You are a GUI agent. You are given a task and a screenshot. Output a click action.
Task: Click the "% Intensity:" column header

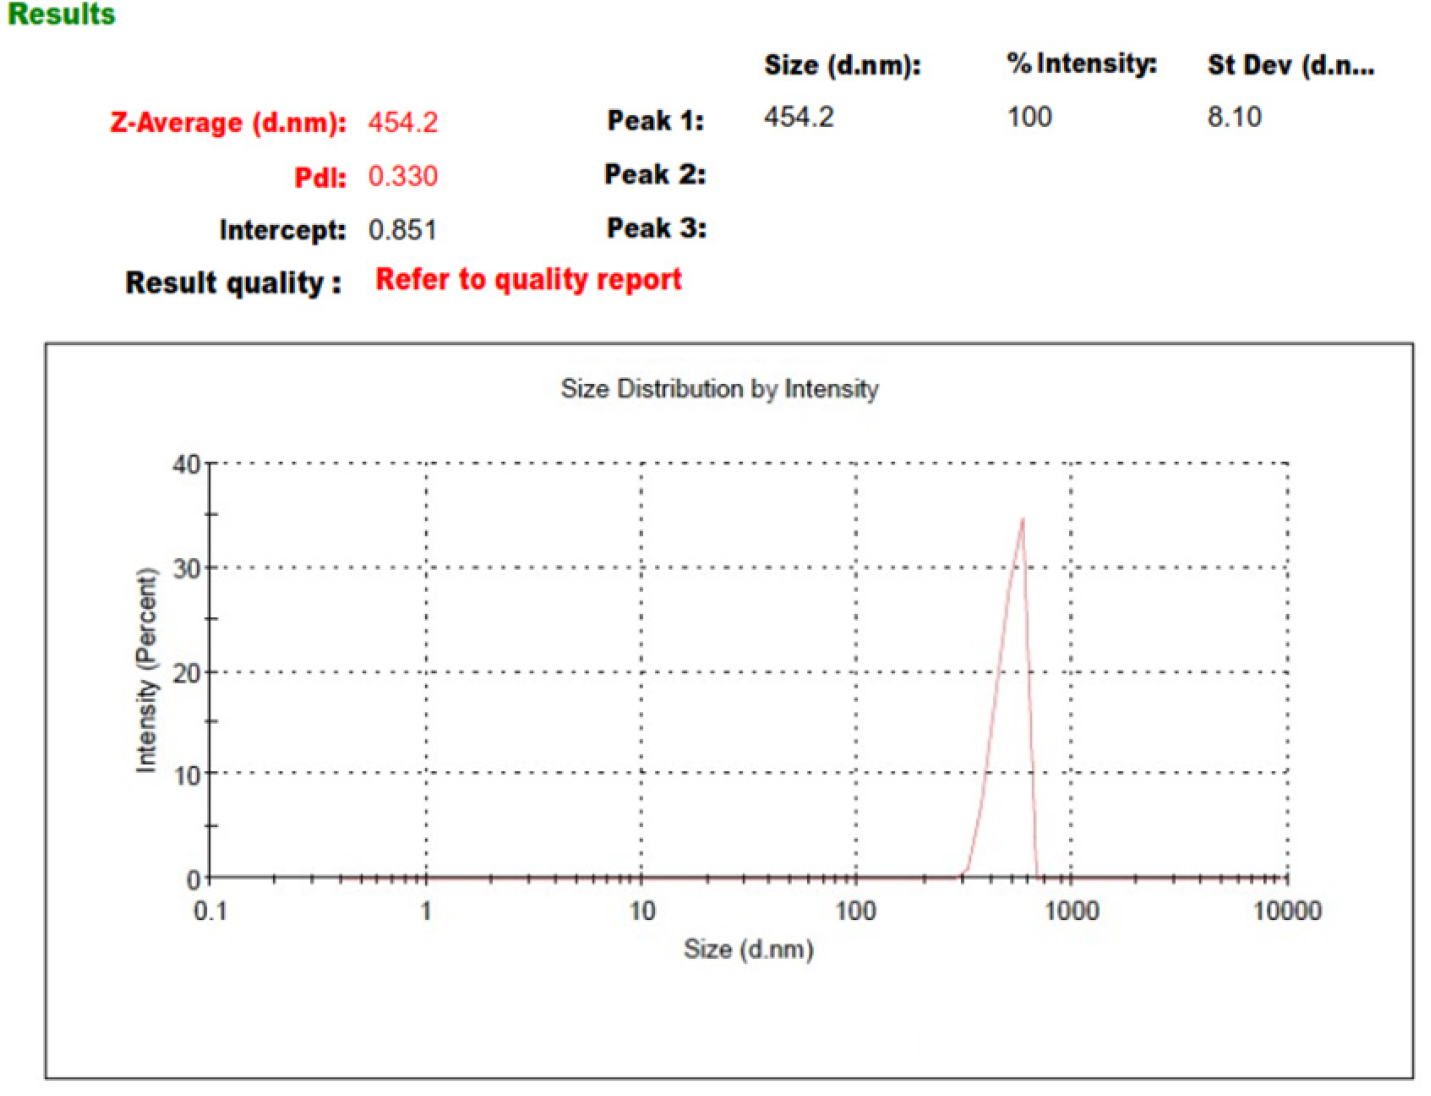tap(1082, 64)
